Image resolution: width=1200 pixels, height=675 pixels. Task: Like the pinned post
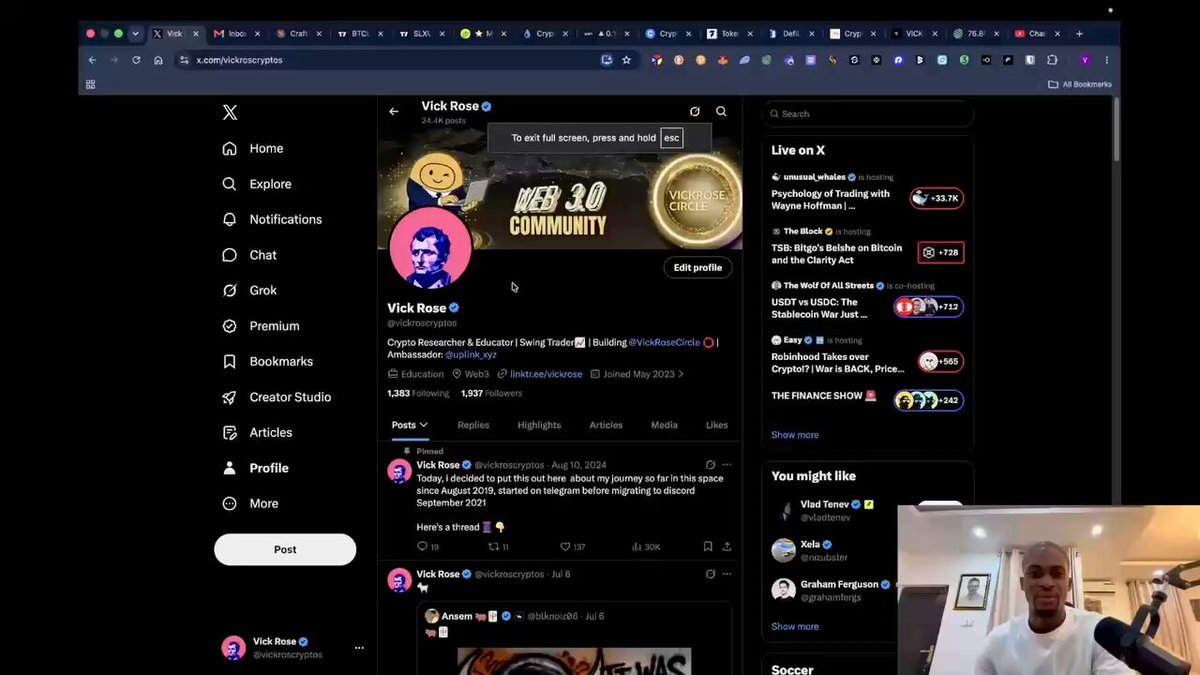pyautogui.click(x=572, y=547)
